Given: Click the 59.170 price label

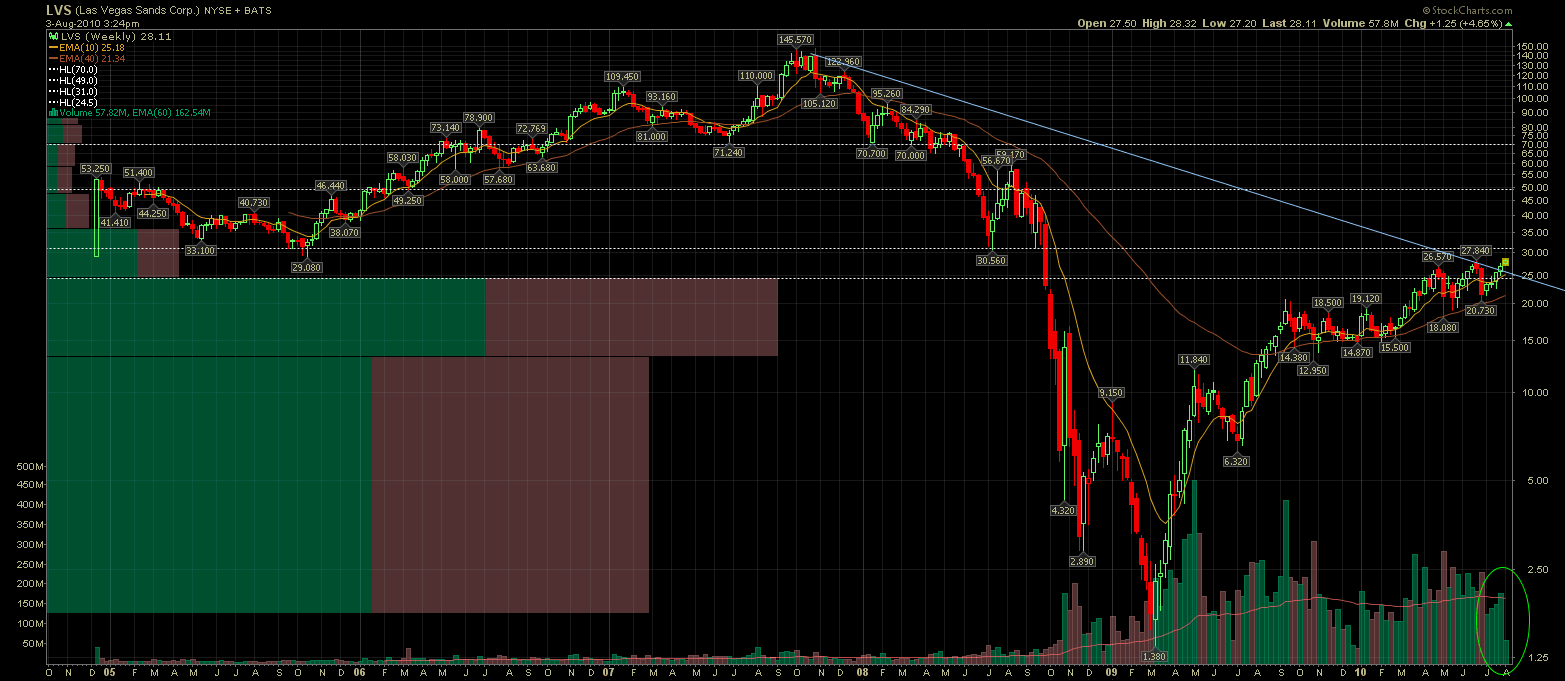Looking at the screenshot, I should coord(1011,154).
